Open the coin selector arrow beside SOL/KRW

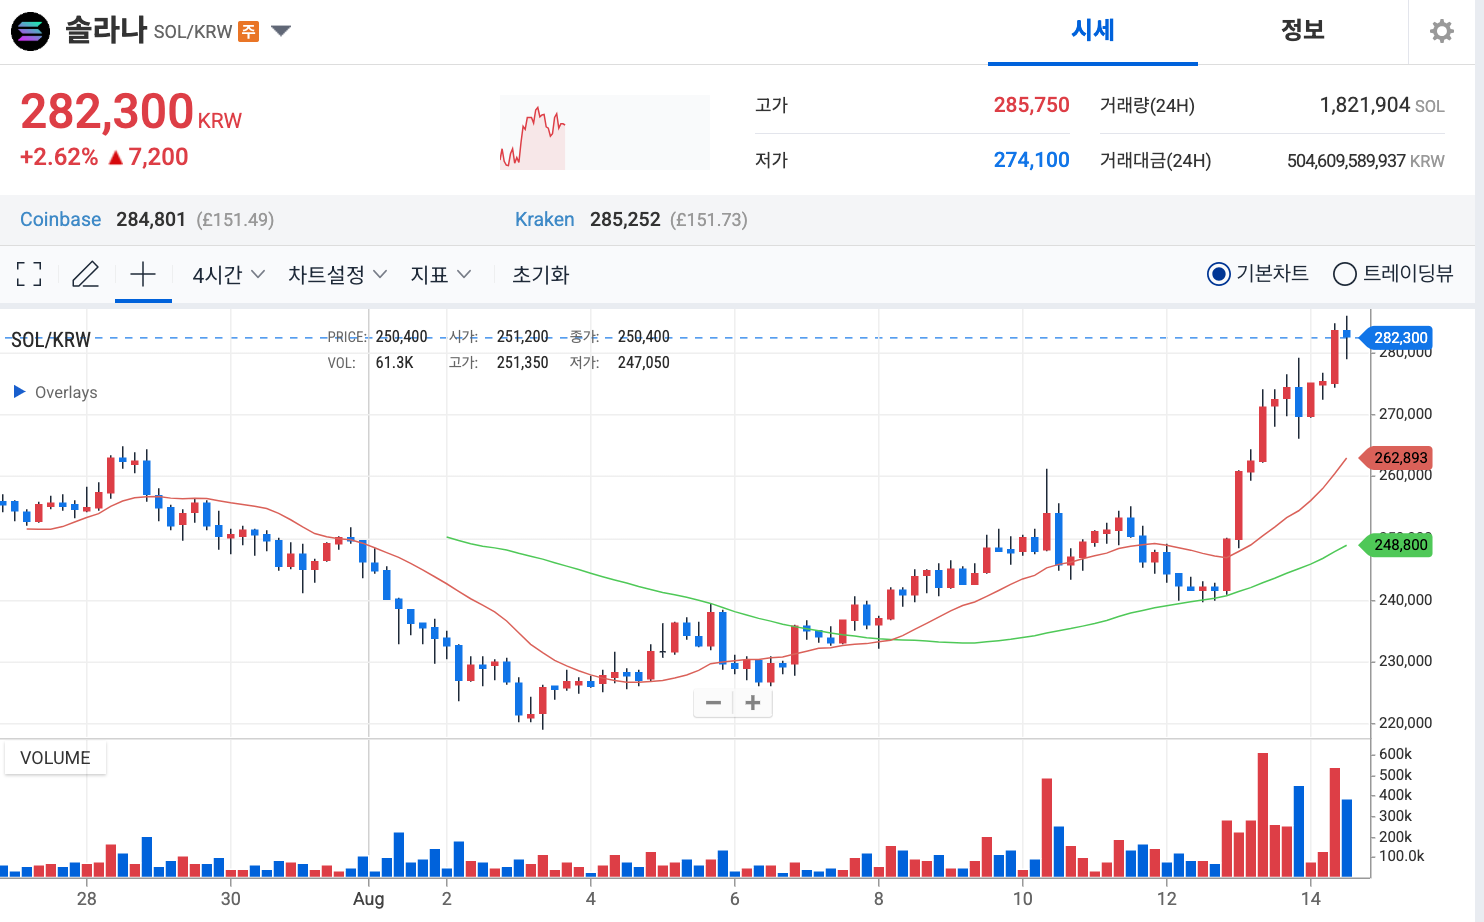281,31
